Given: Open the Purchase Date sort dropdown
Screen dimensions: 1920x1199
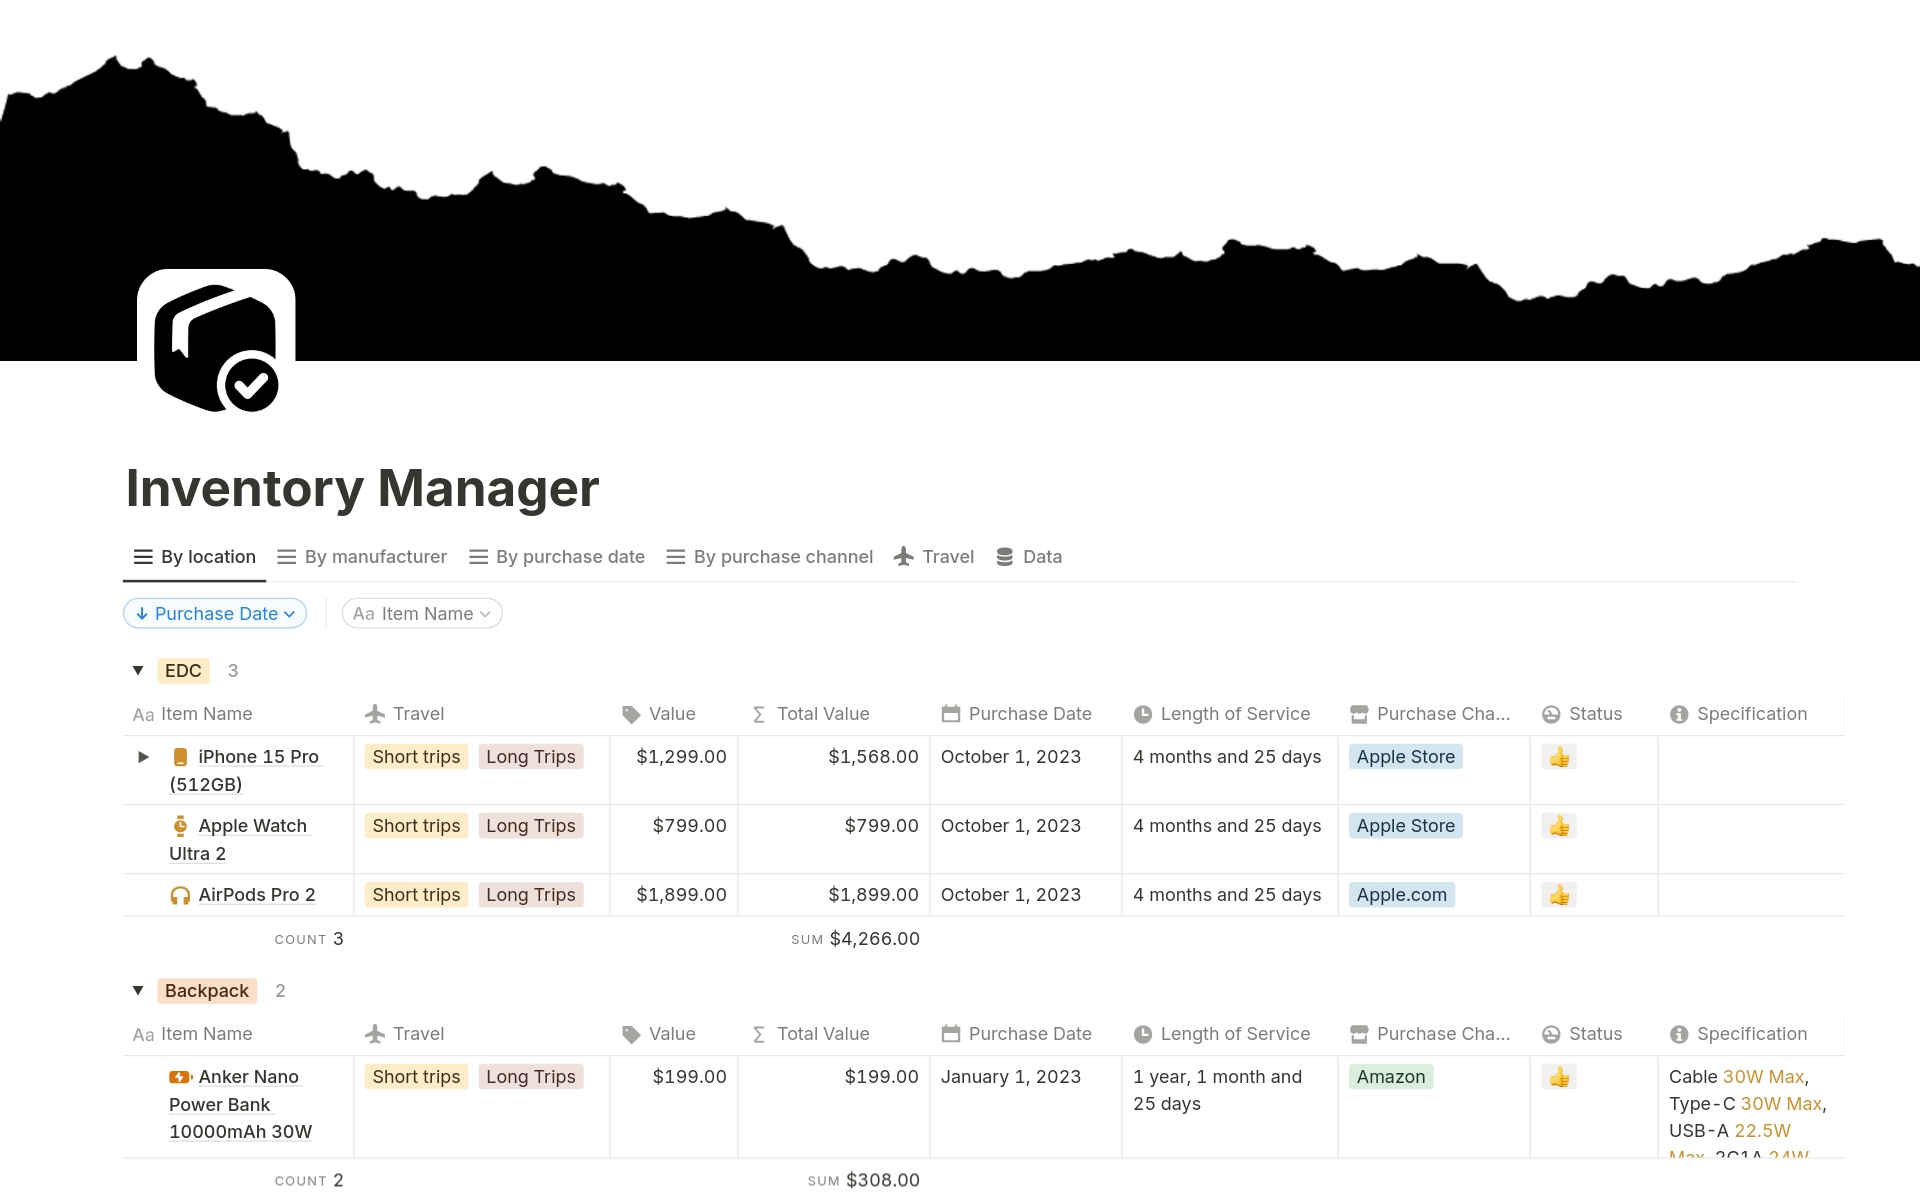Looking at the screenshot, I should [x=214, y=613].
